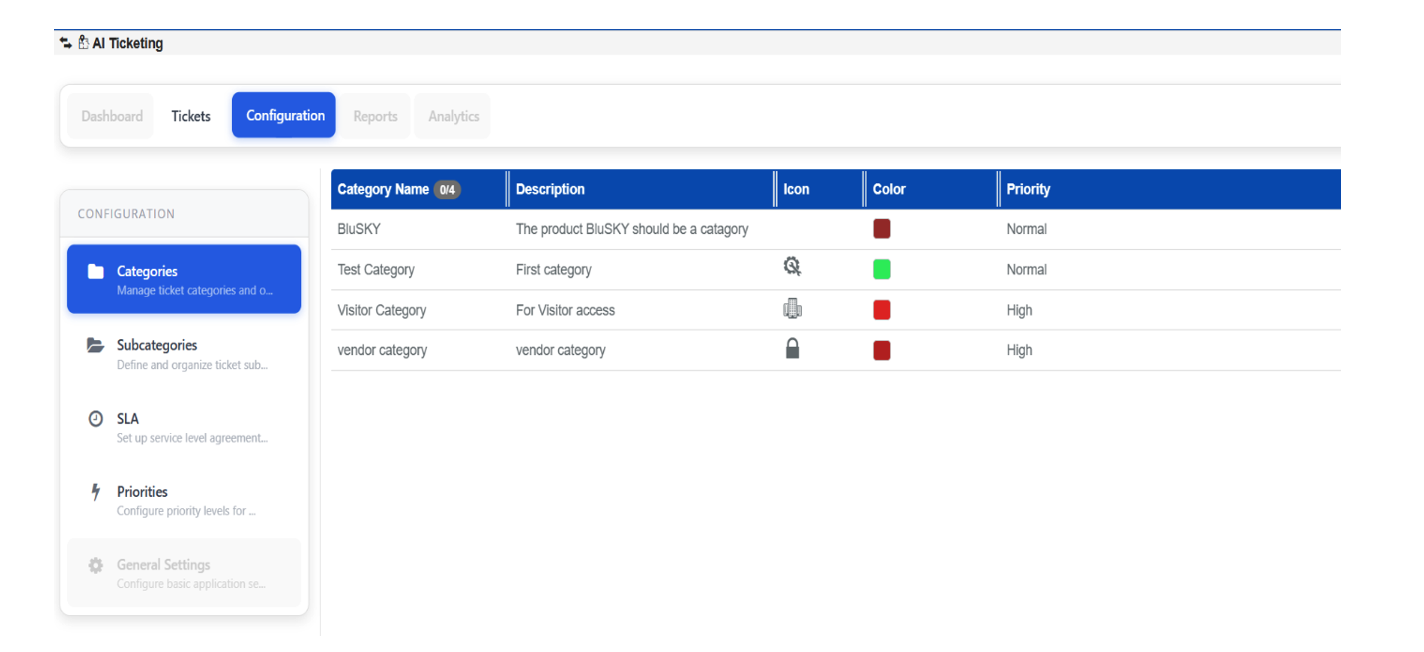Image resolution: width=1424 pixels, height=652 pixels.
Task: Click the Priorities lightning bolt icon
Action: pyautogui.click(x=96, y=492)
